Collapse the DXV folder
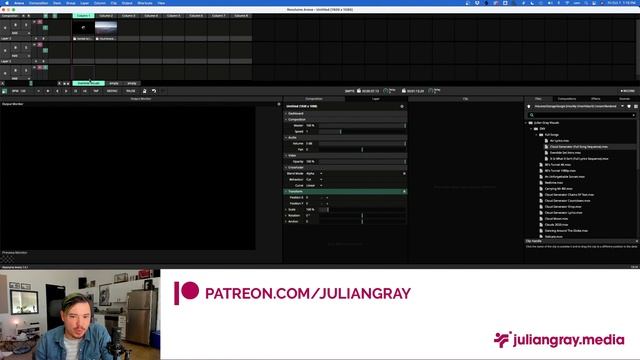640x360 pixels. 531,129
